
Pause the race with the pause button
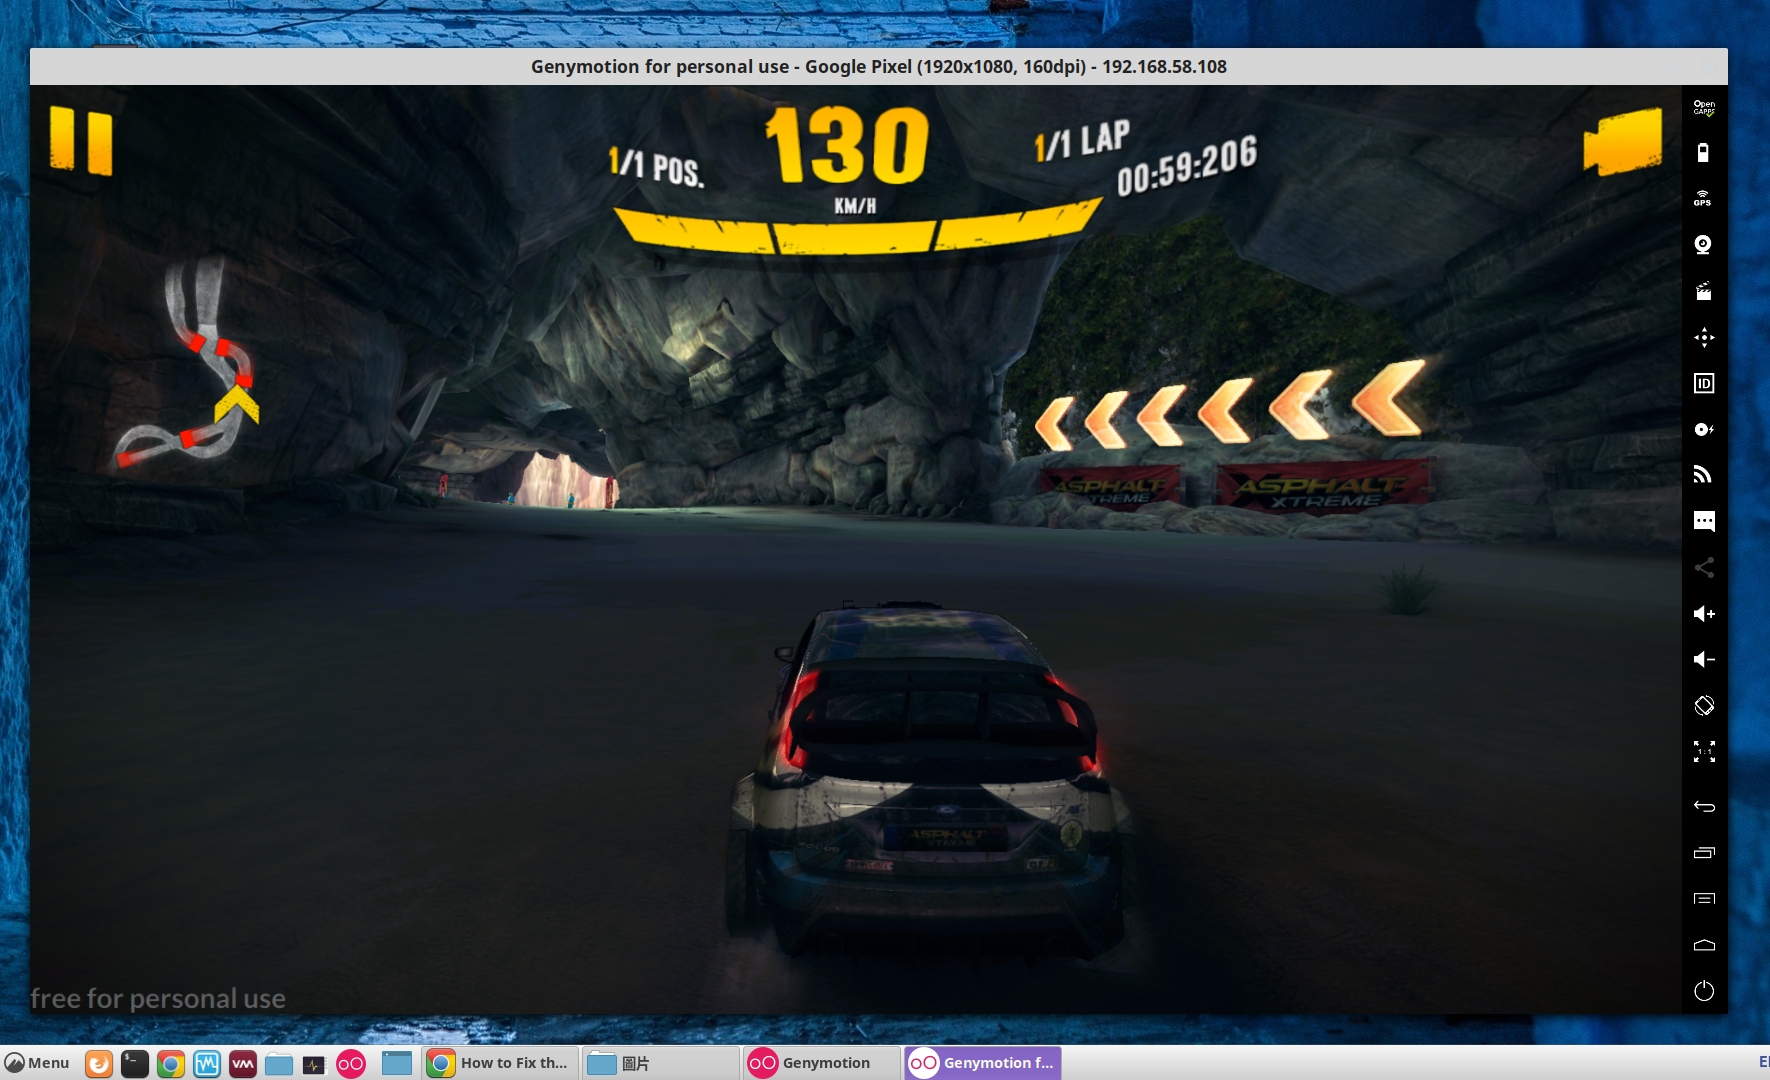pos(81,141)
